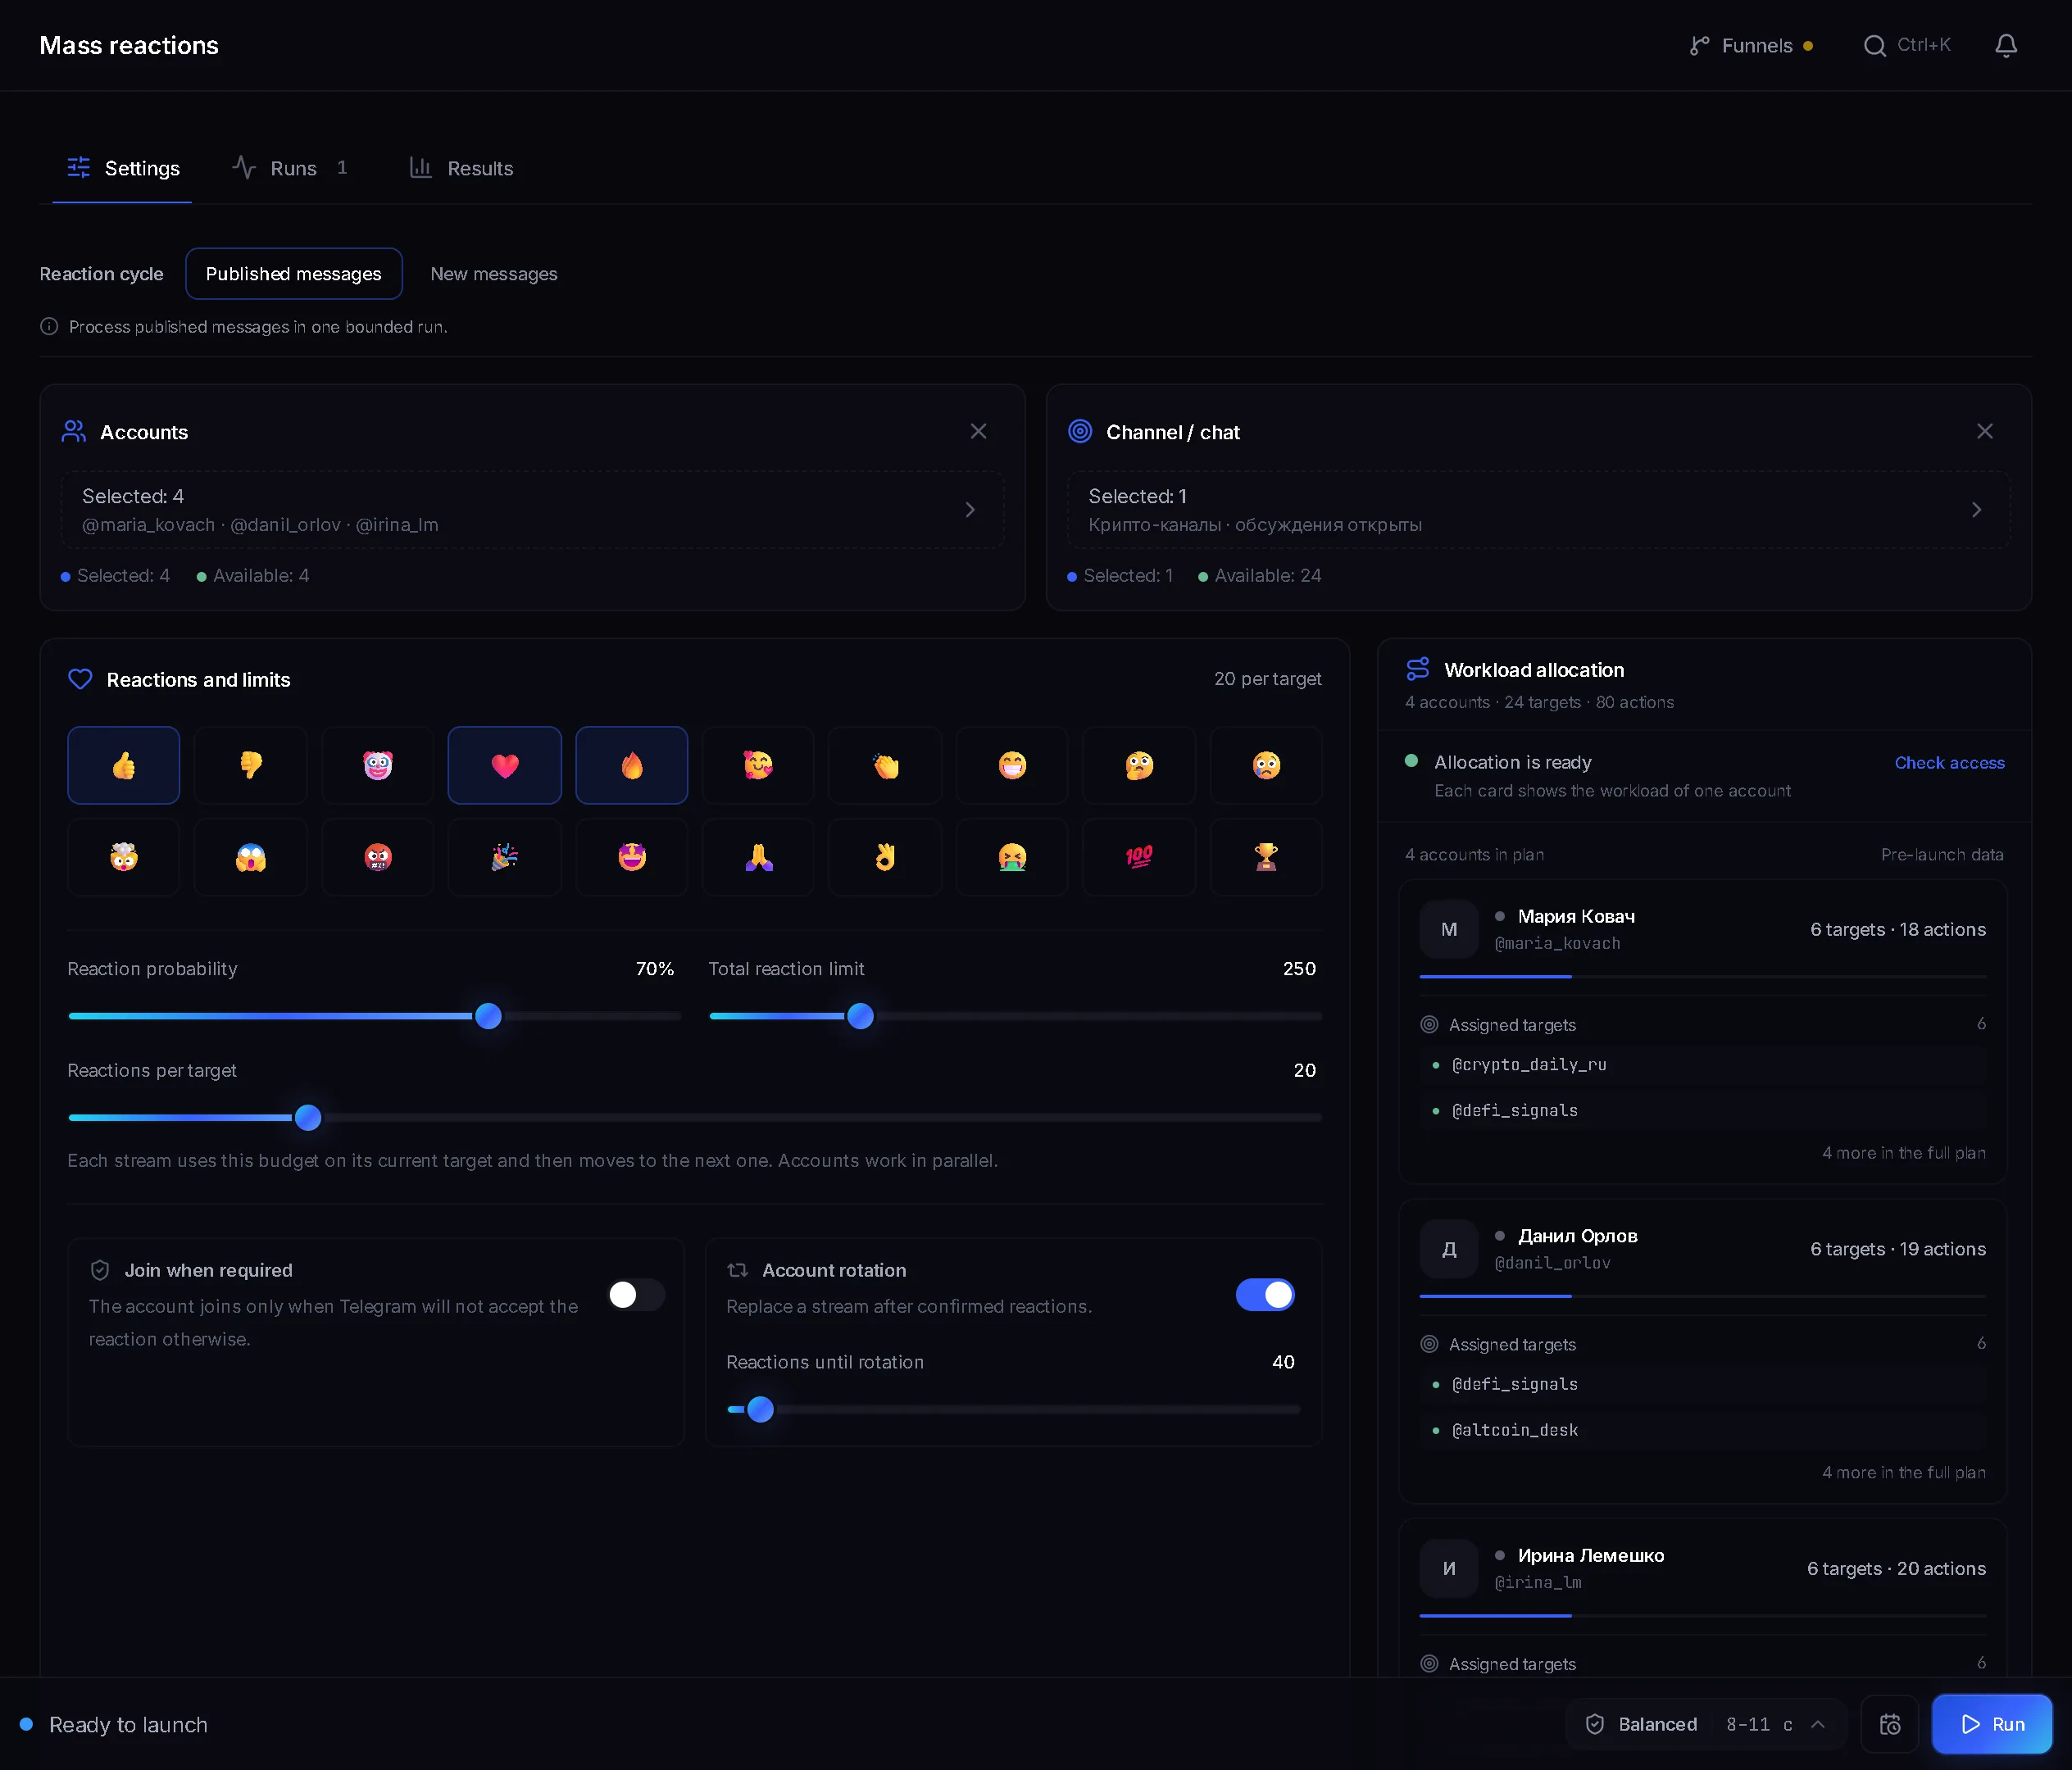Click the Check access link
Screen dimensions: 2072x1770
[x=1949, y=763]
